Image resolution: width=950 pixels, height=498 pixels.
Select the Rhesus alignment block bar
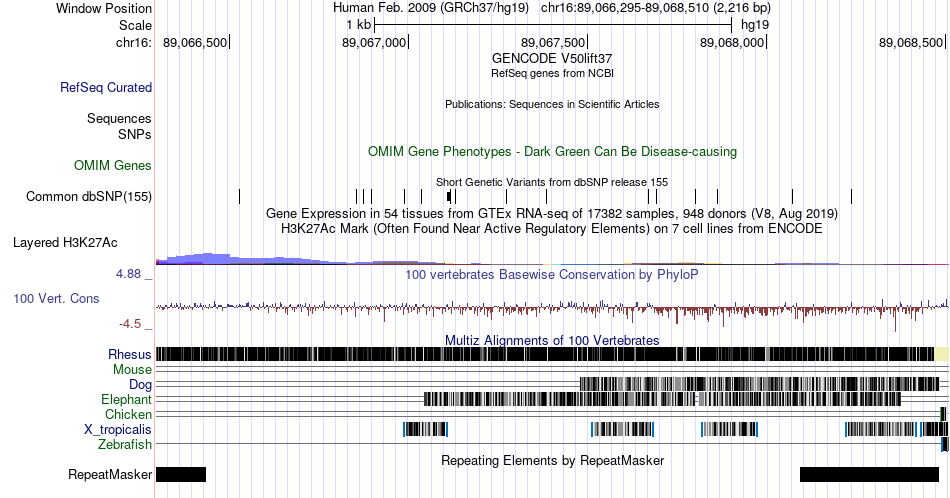click(x=545, y=354)
